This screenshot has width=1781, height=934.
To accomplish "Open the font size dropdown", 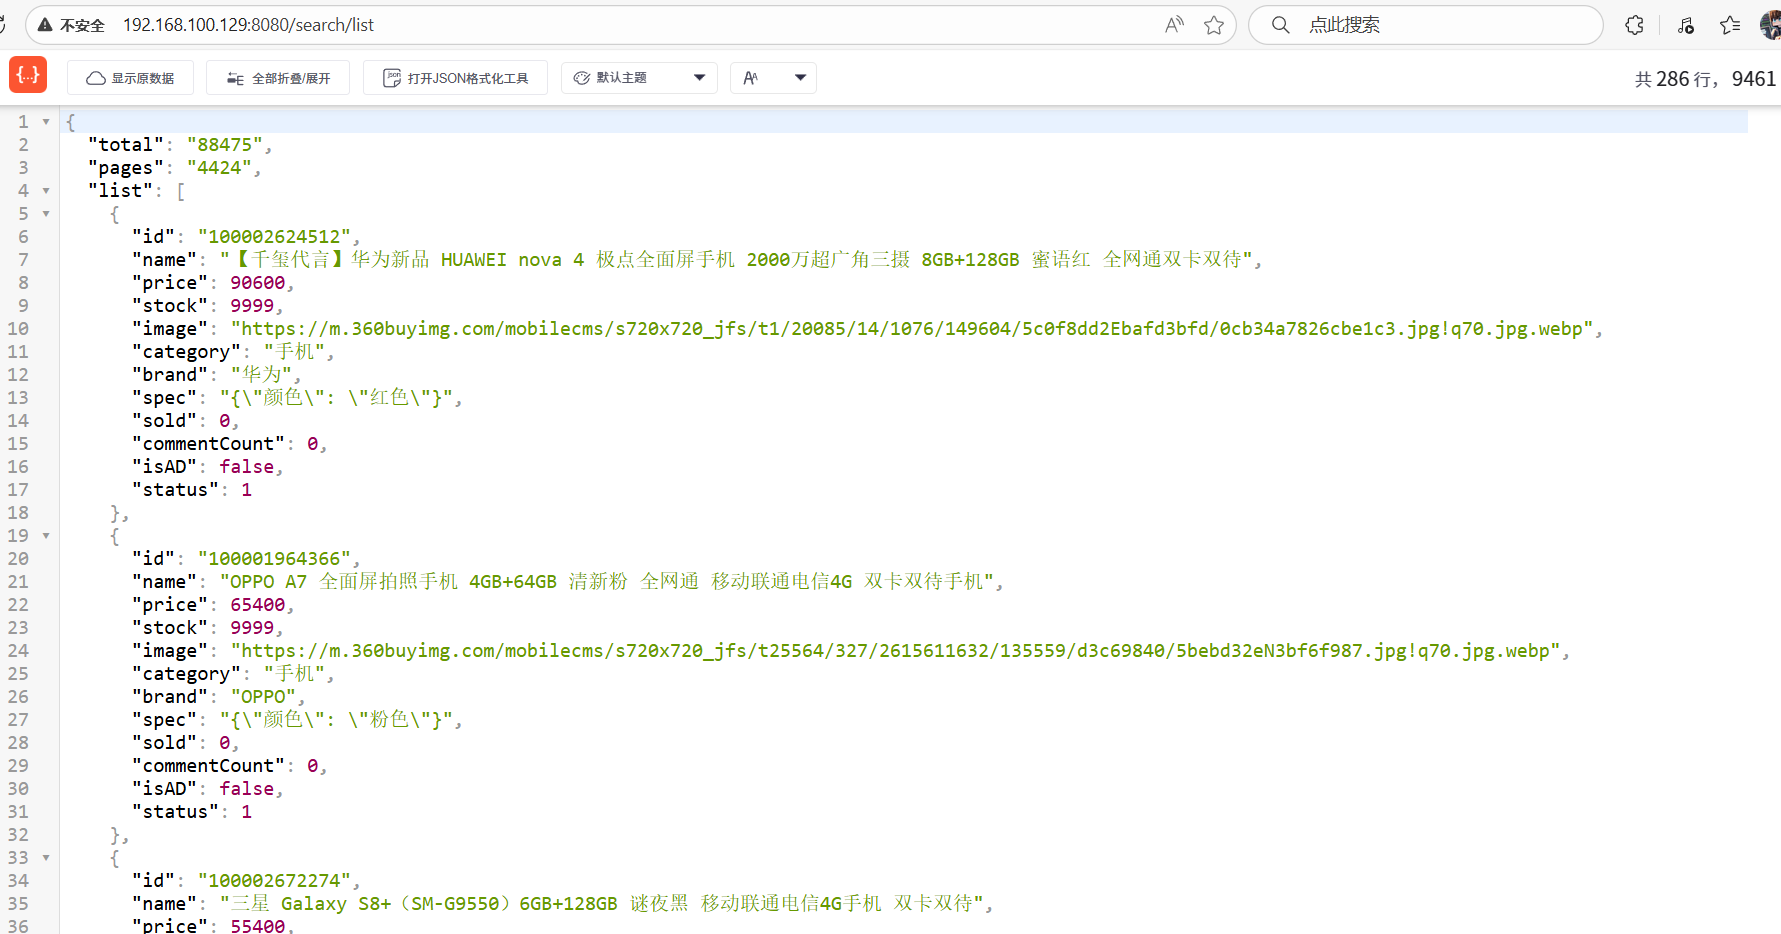I will click(x=773, y=78).
